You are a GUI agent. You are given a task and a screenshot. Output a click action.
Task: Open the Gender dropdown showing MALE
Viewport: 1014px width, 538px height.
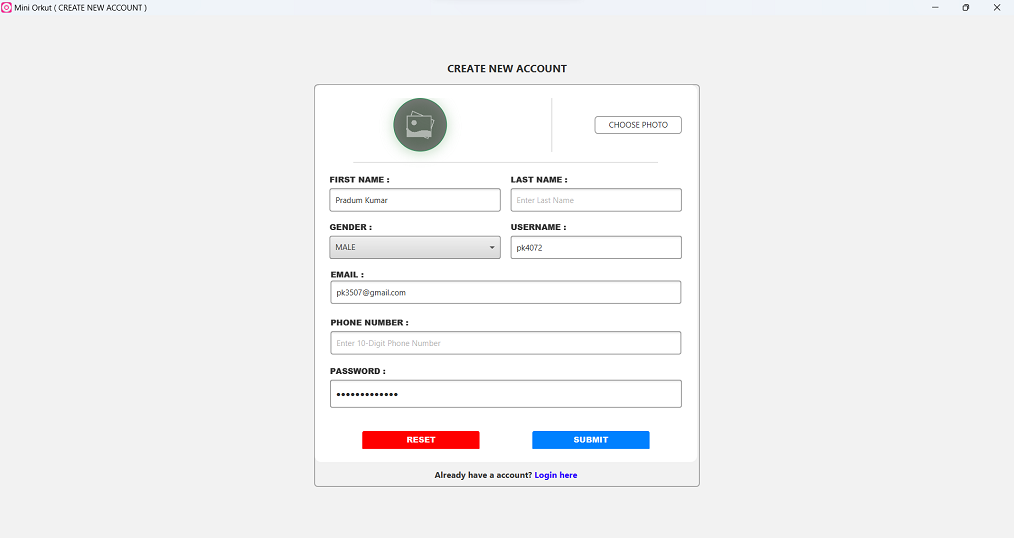tap(415, 247)
